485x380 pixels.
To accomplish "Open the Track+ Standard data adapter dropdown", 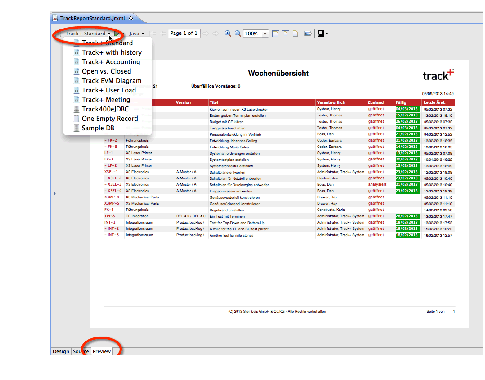I will point(88,34).
